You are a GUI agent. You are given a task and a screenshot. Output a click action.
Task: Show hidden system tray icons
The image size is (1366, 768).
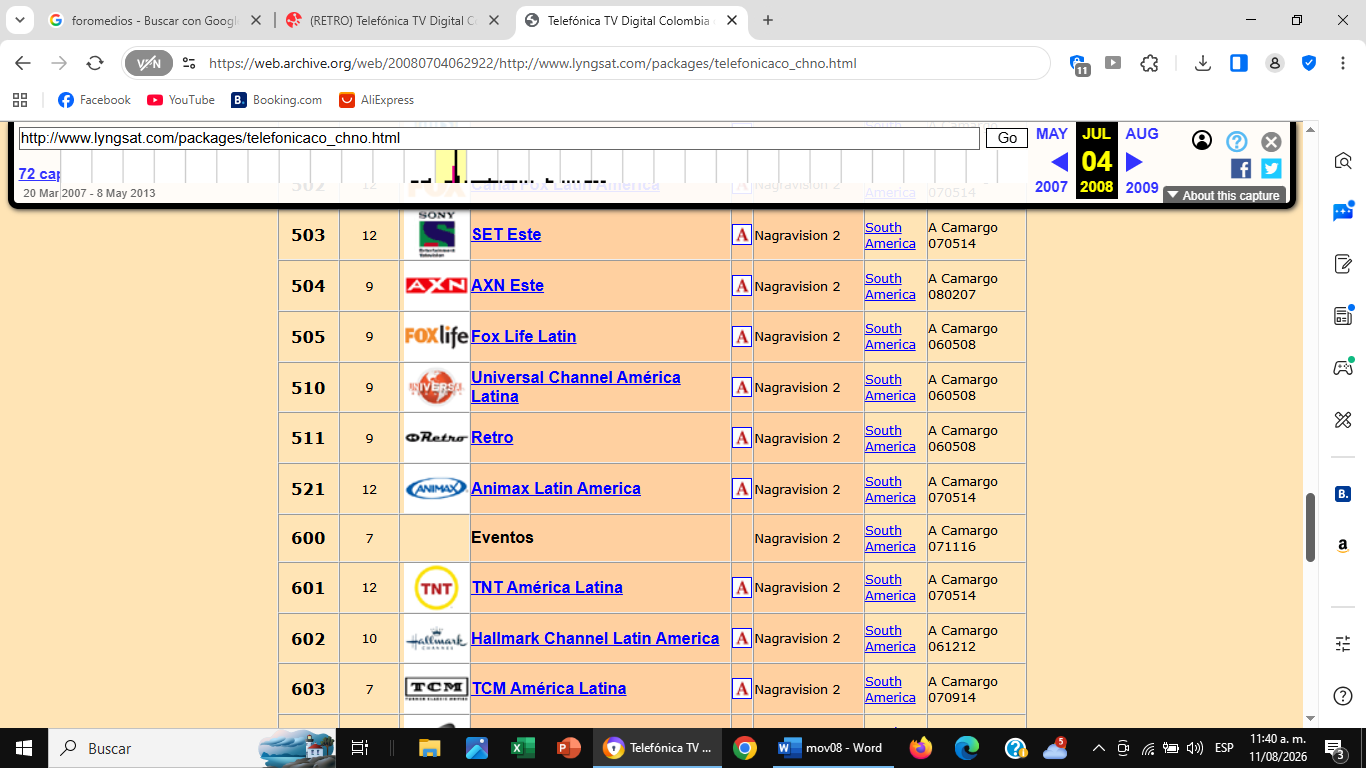coord(1098,748)
